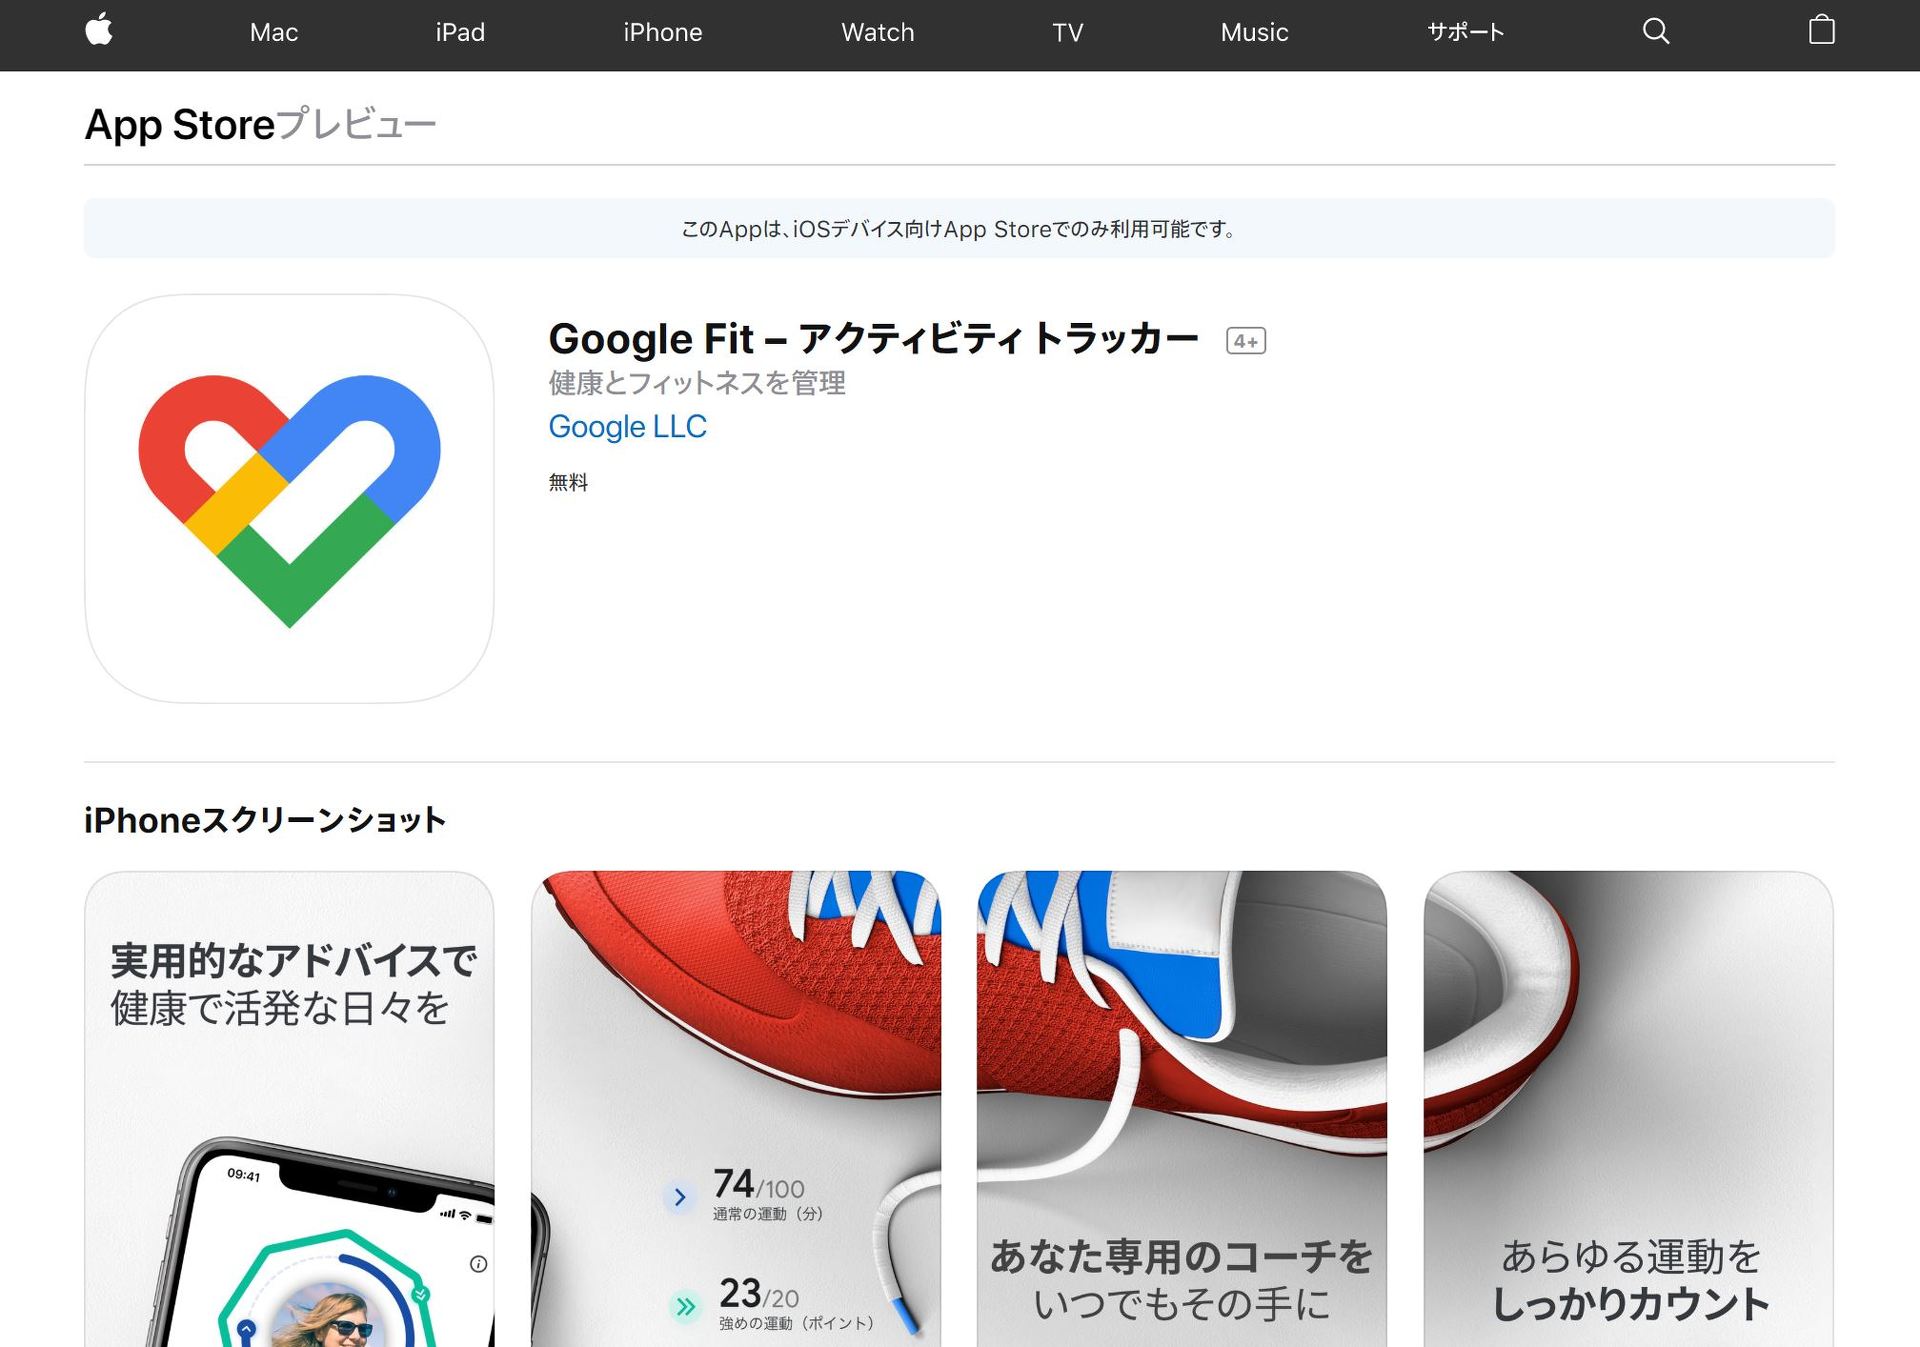
Task: Open the サポート menu item
Action: tap(1465, 32)
